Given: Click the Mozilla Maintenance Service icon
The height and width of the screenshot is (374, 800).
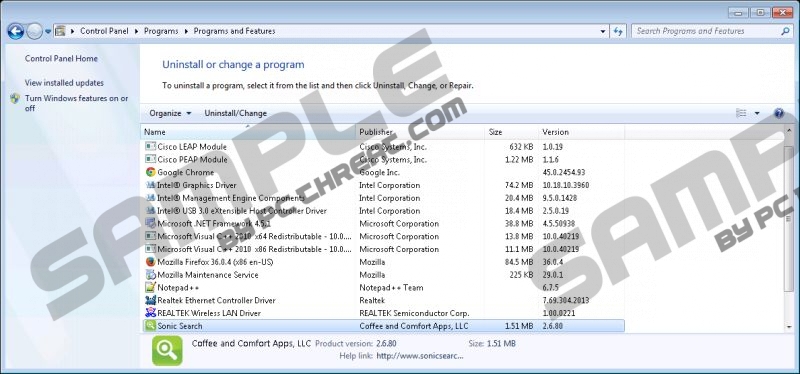Looking at the screenshot, I should click(x=150, y=275).
